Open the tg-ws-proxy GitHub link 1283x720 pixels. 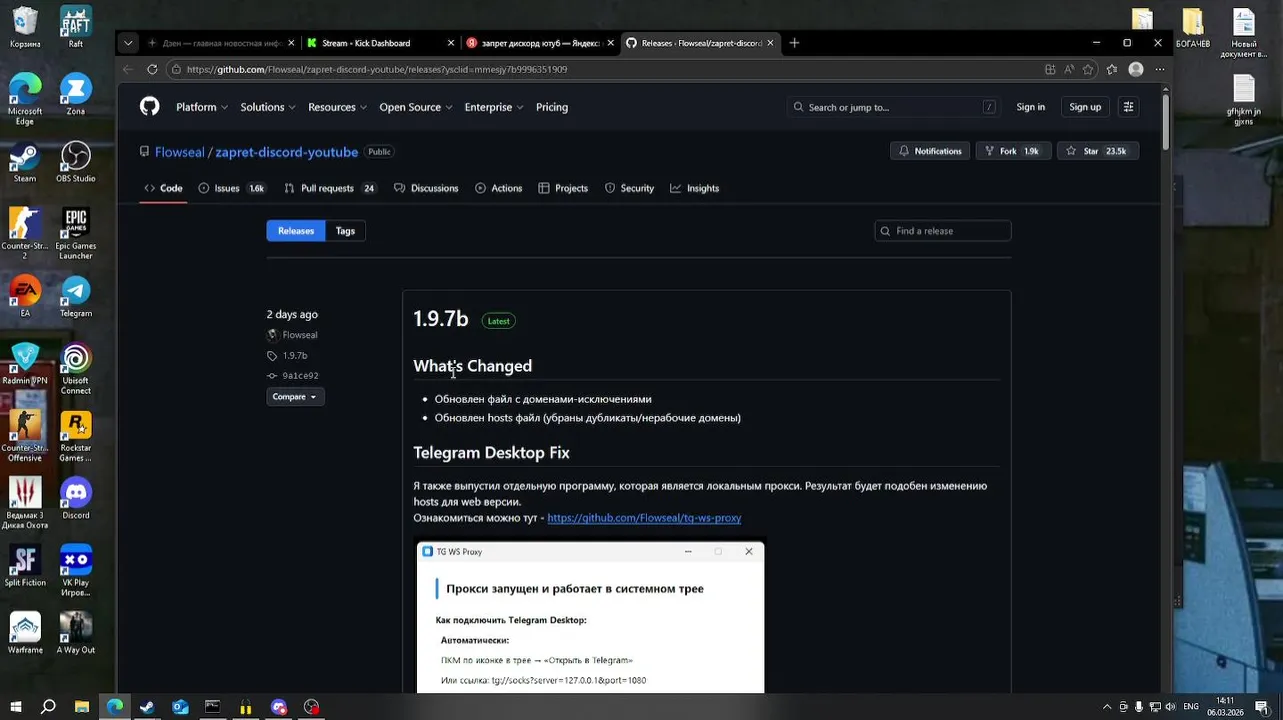click(x=644, y=518)
